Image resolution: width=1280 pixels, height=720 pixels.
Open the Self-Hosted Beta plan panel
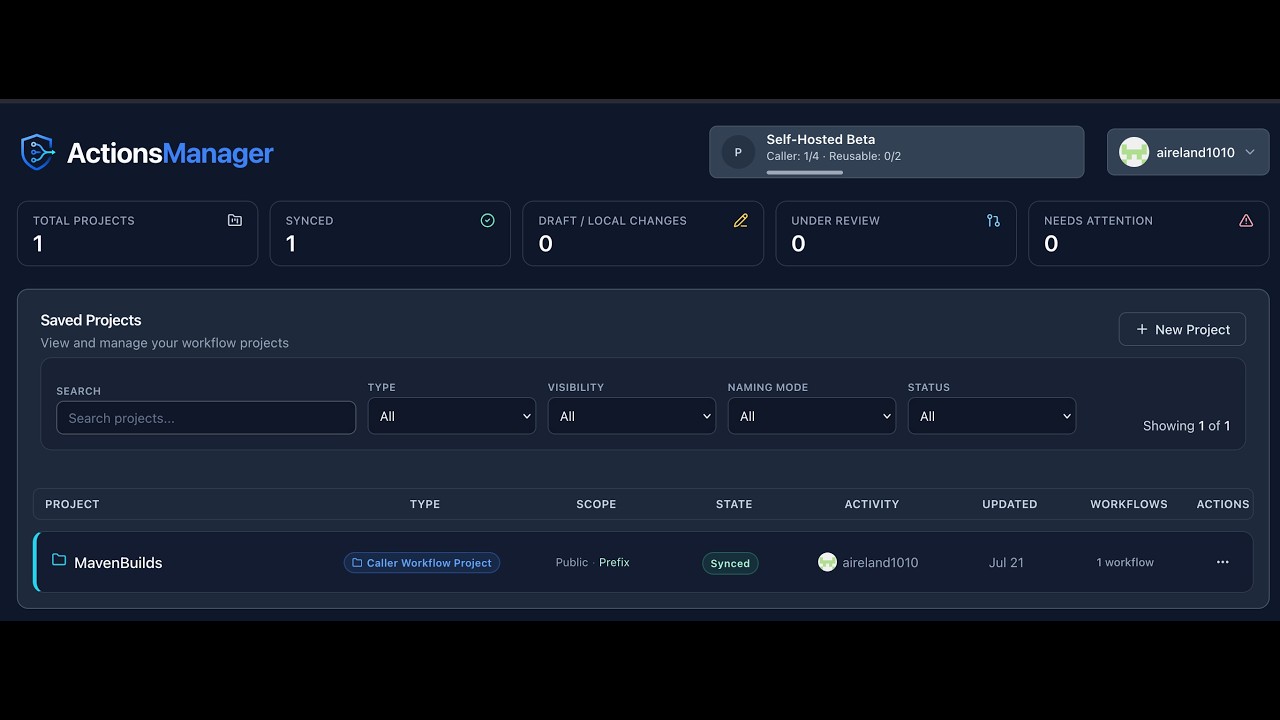pyautogui.click(x=897, y=152)
